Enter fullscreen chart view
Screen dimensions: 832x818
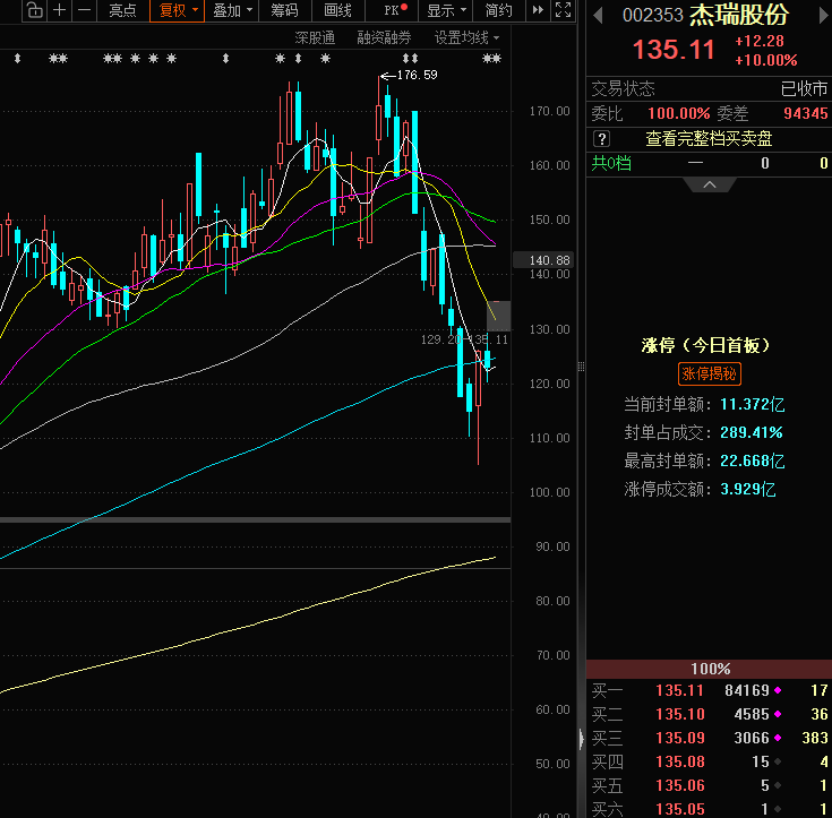[563, 10]
